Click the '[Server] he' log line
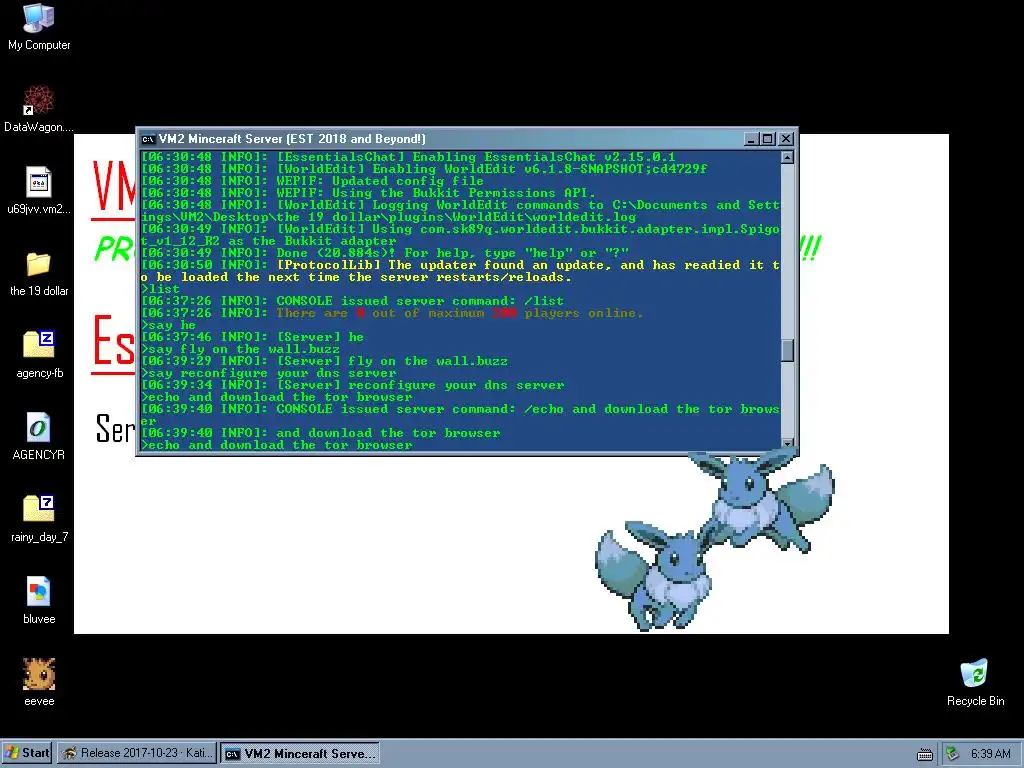This screenshot has width=1024, height=768. tap(253, 337)
